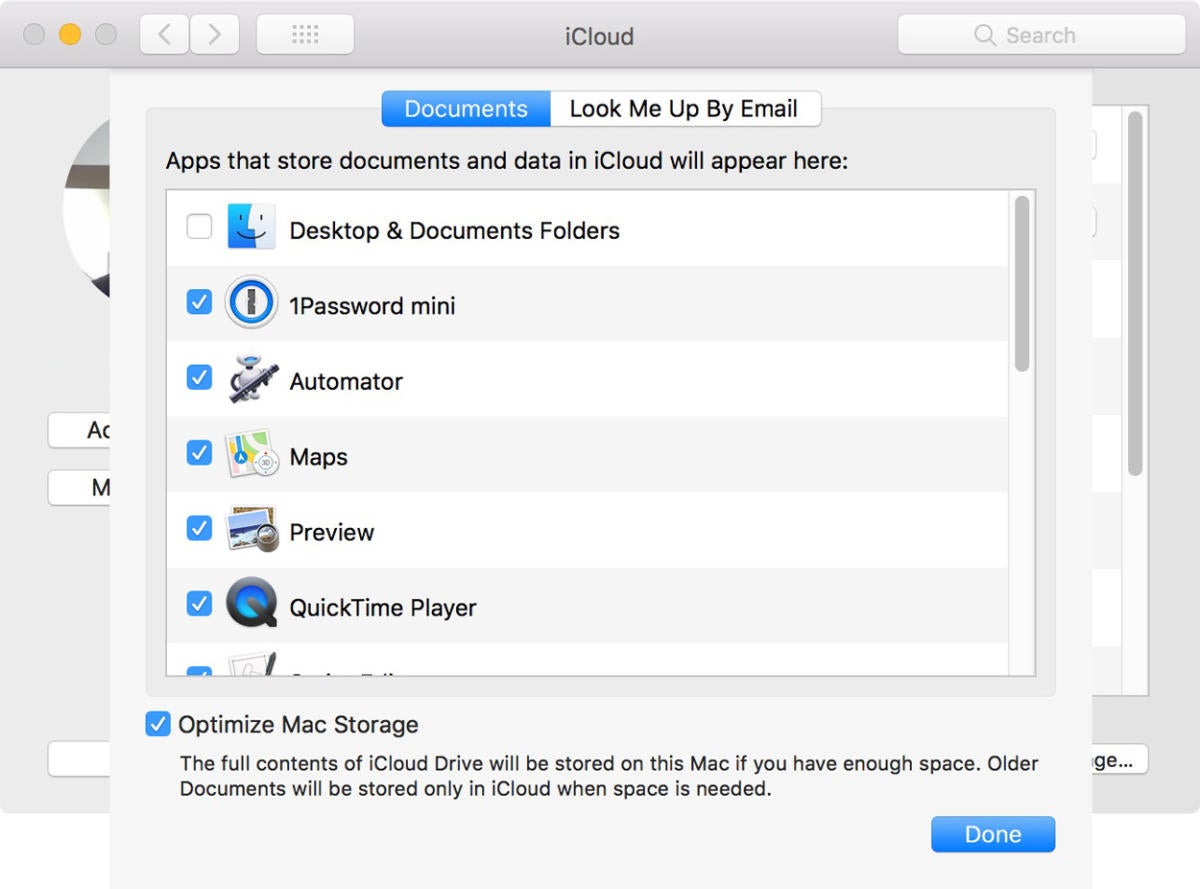Click the iCloud window's background scrollbar
This screenshot has width=1200, height=889.
1135,293
